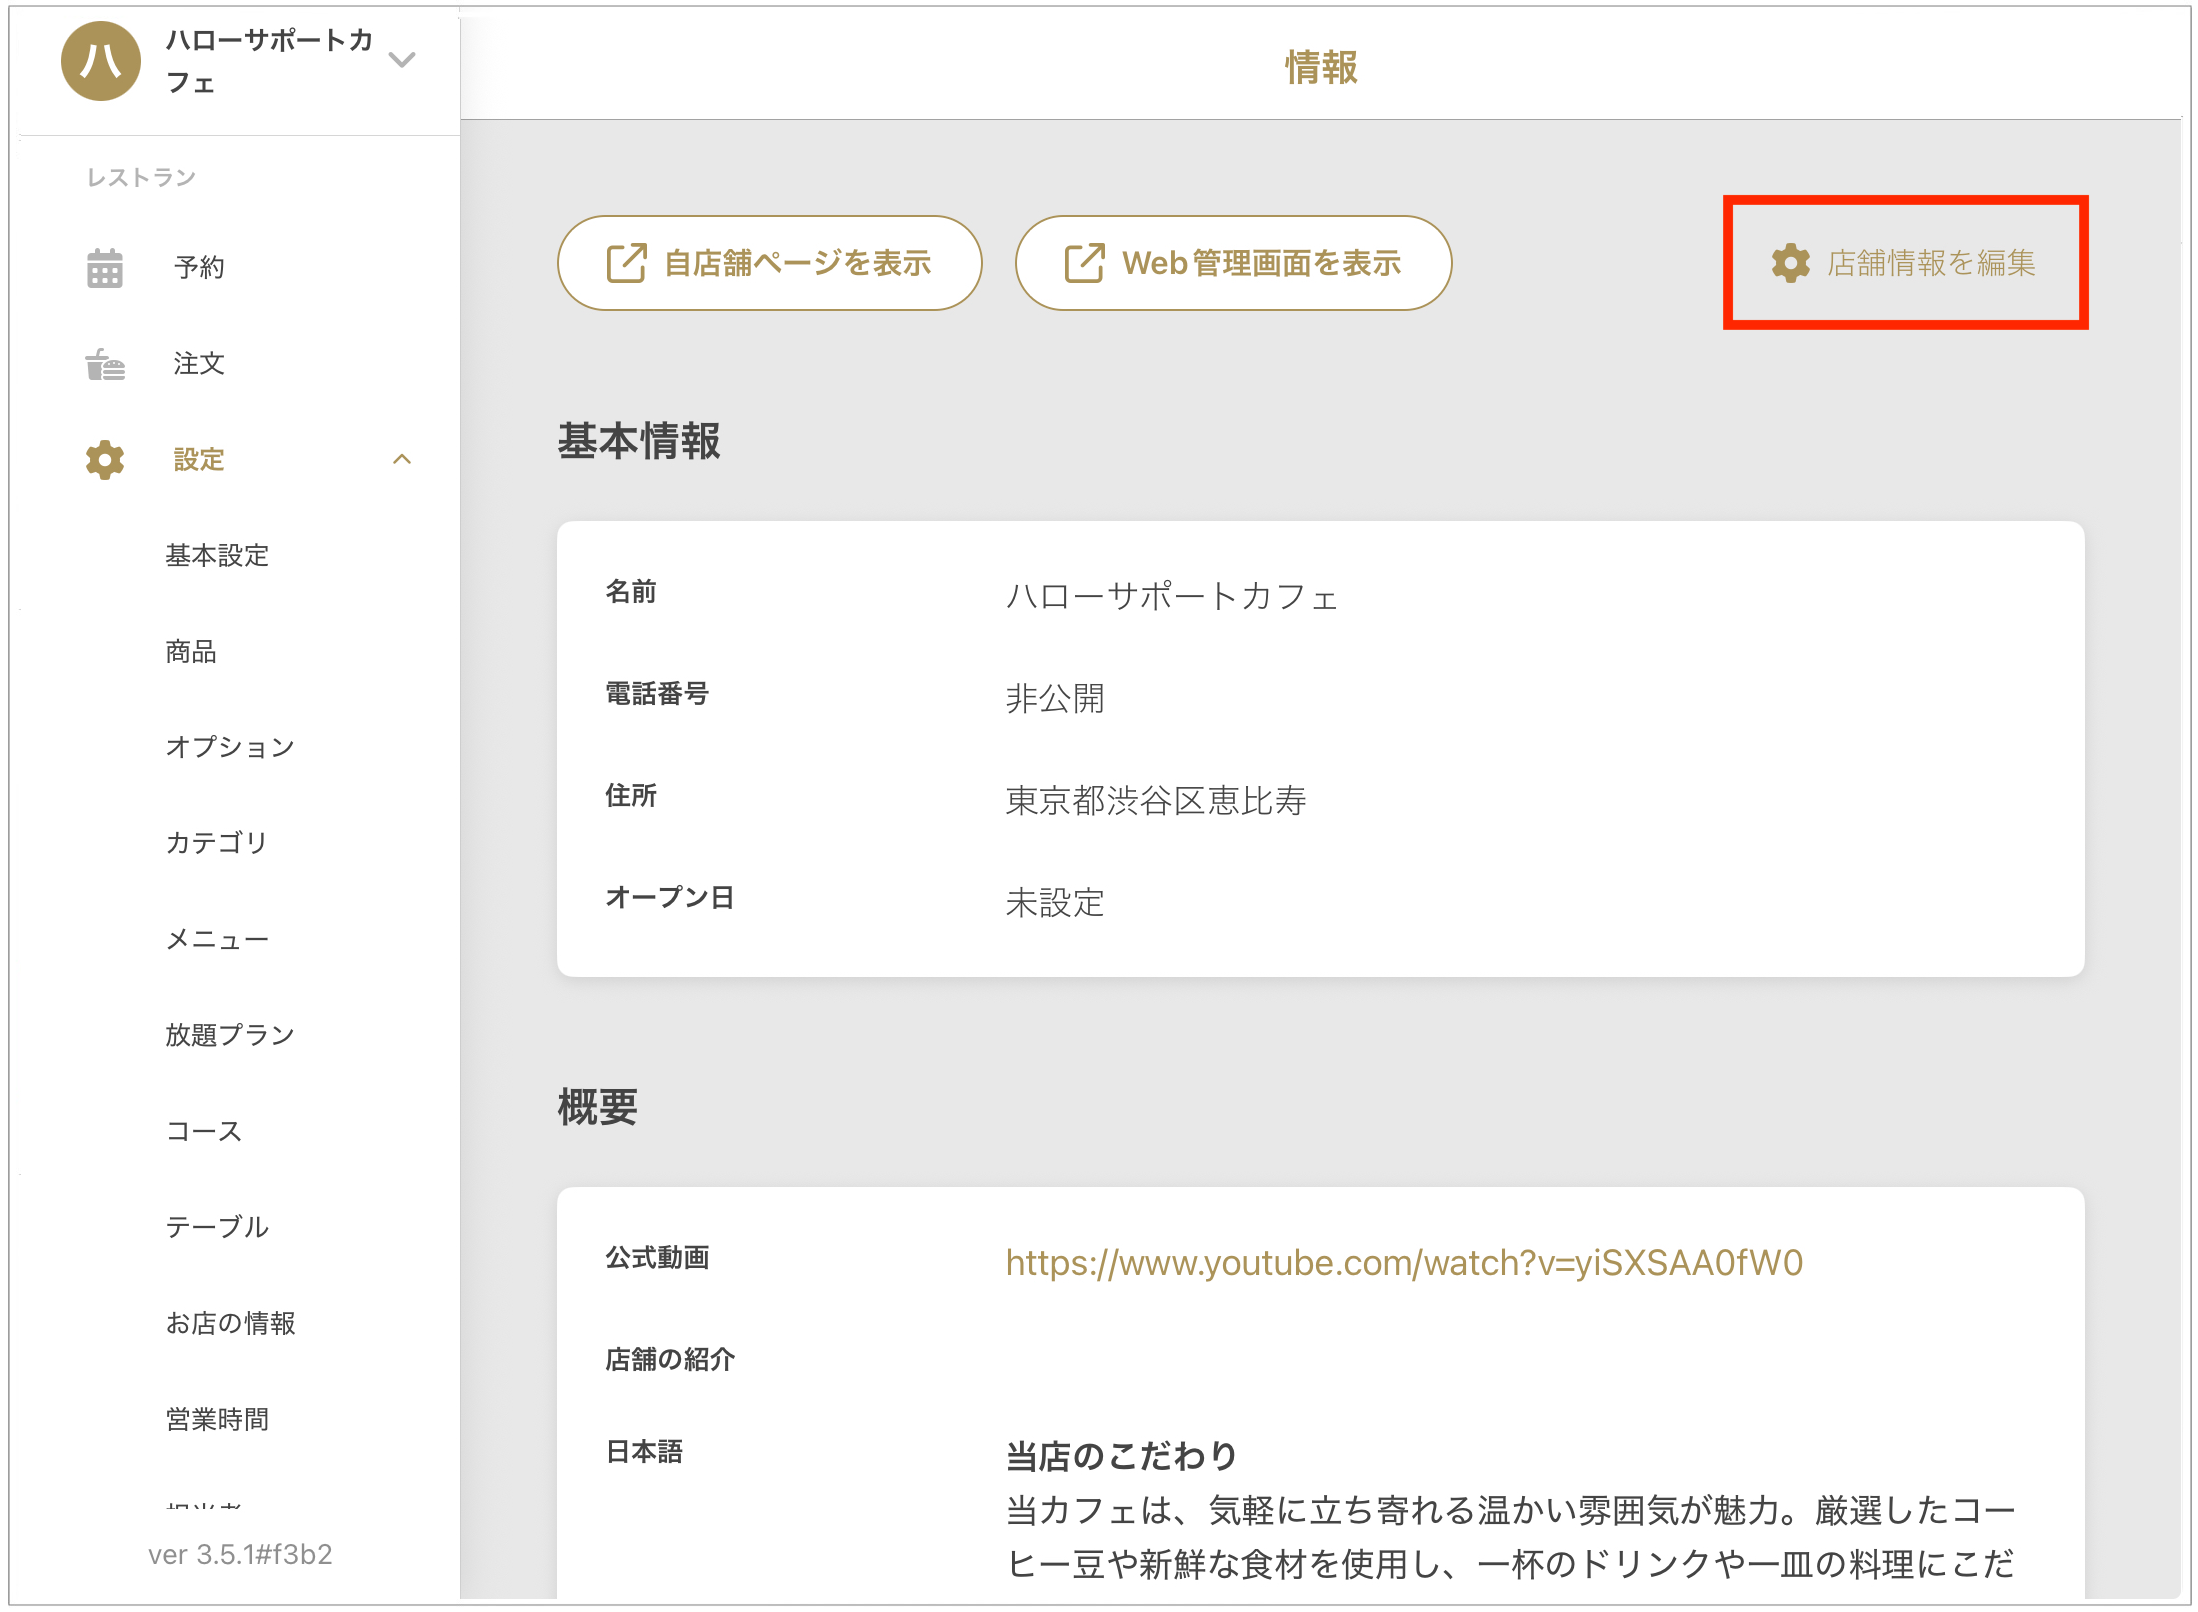
Task: Open カテゴリ settings page
Action: click(x=217, y=843)
